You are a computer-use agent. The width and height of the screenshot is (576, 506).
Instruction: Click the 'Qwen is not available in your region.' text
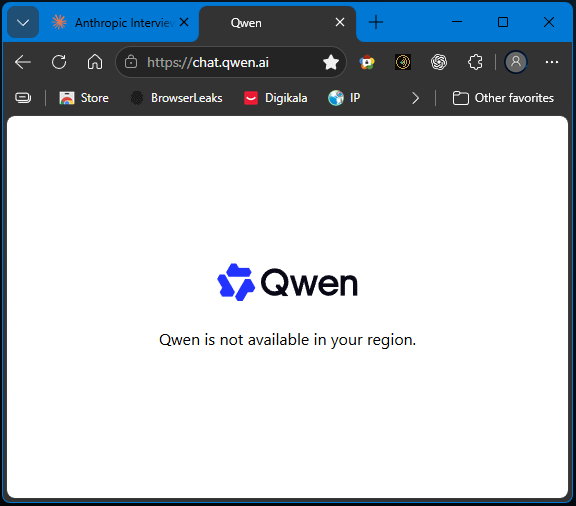pyautogui.click(x=287, y=340)
